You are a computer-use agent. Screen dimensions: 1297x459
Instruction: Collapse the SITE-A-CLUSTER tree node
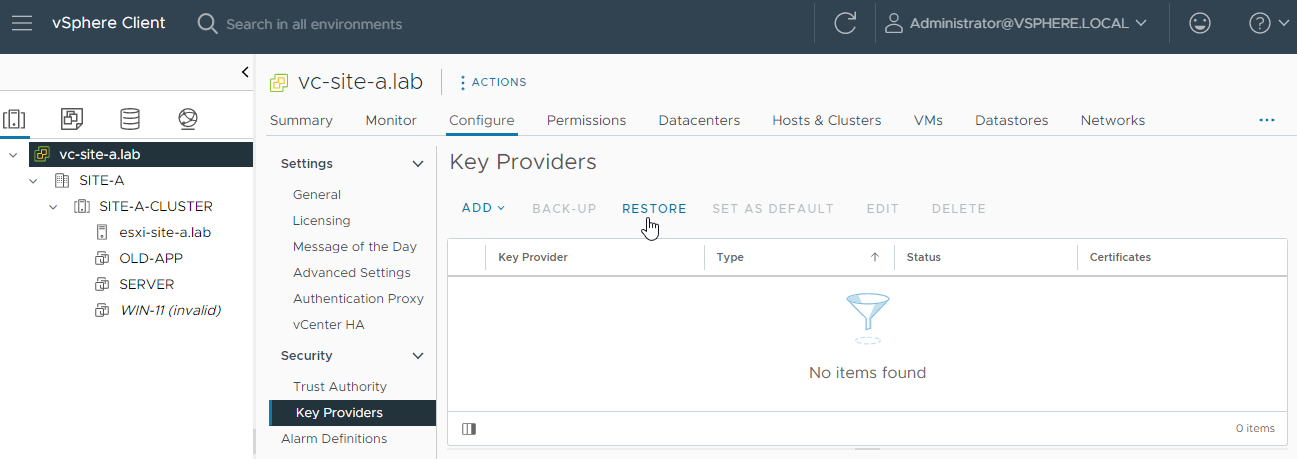pyautogui.click(x=53, y=206)
